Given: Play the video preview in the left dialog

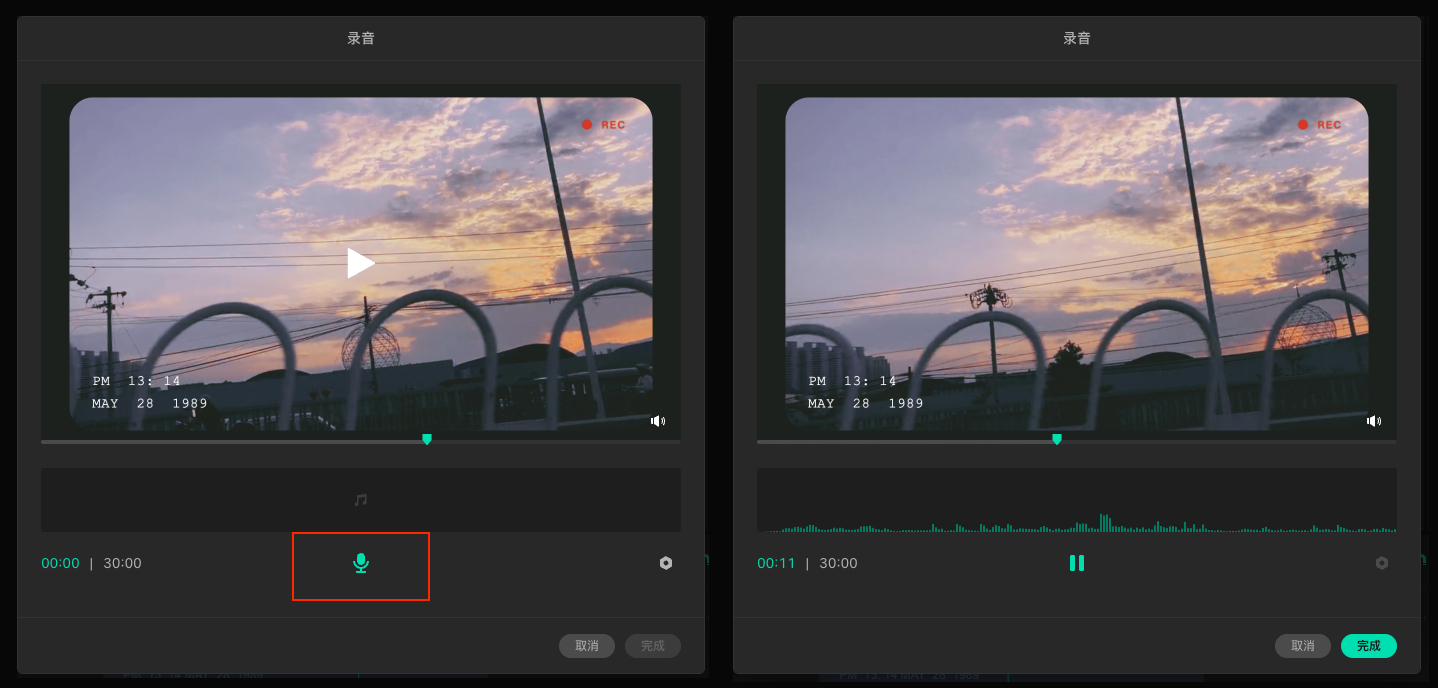Looking at the screenshot, I should [360, 263].
